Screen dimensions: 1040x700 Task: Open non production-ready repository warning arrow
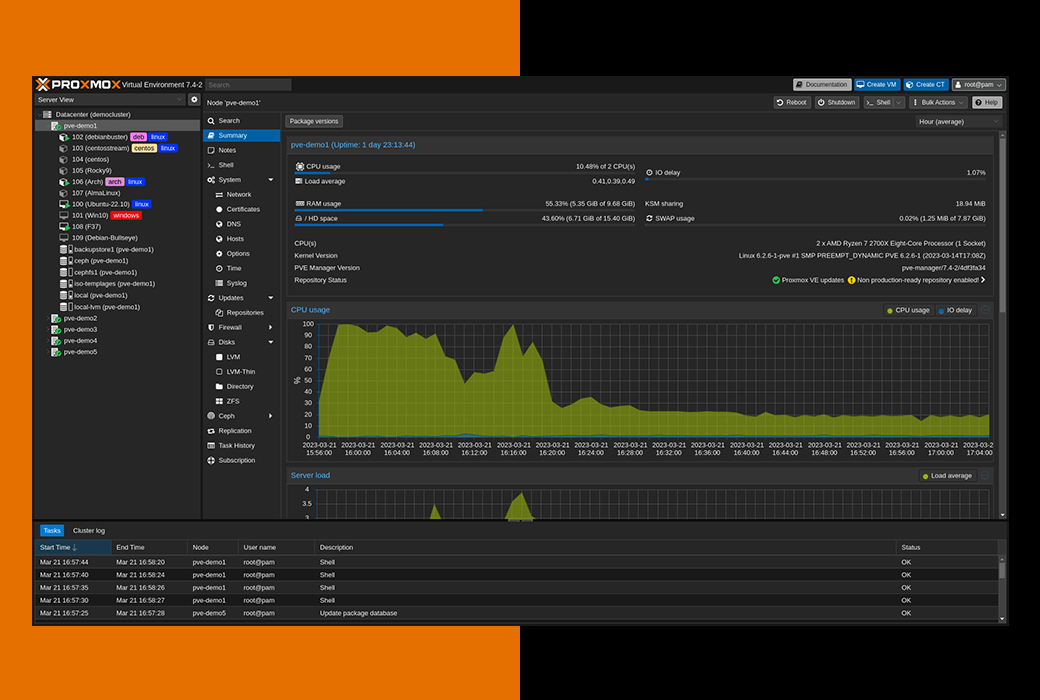click(x=983, y=280)
